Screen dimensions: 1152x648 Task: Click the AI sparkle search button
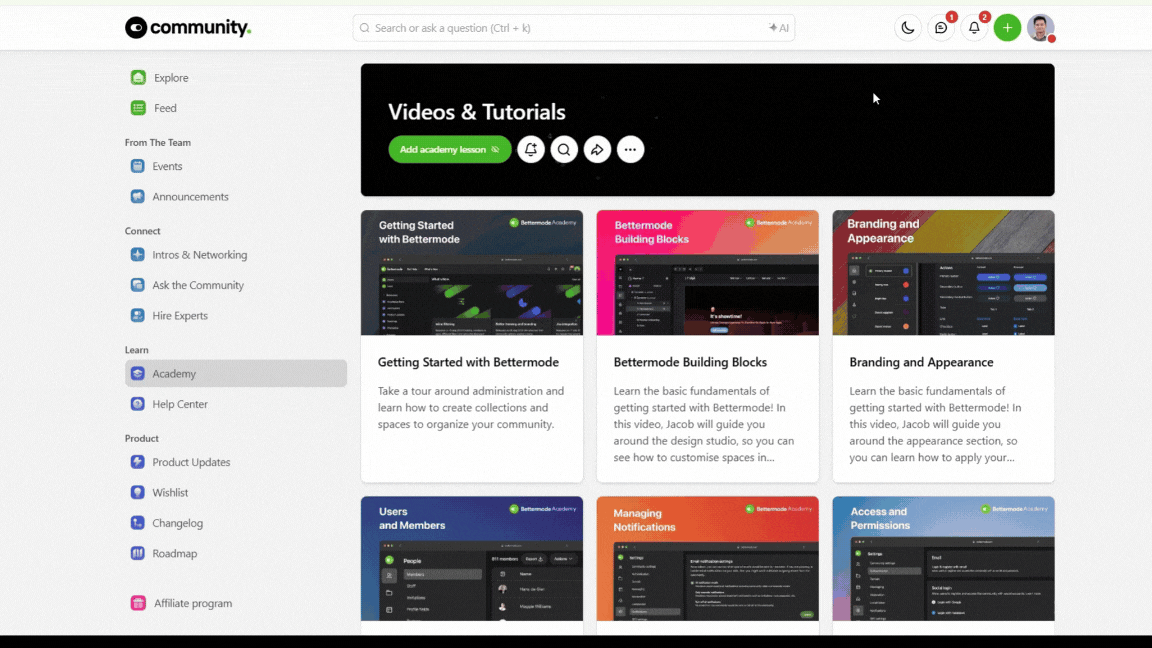point(779,28)
